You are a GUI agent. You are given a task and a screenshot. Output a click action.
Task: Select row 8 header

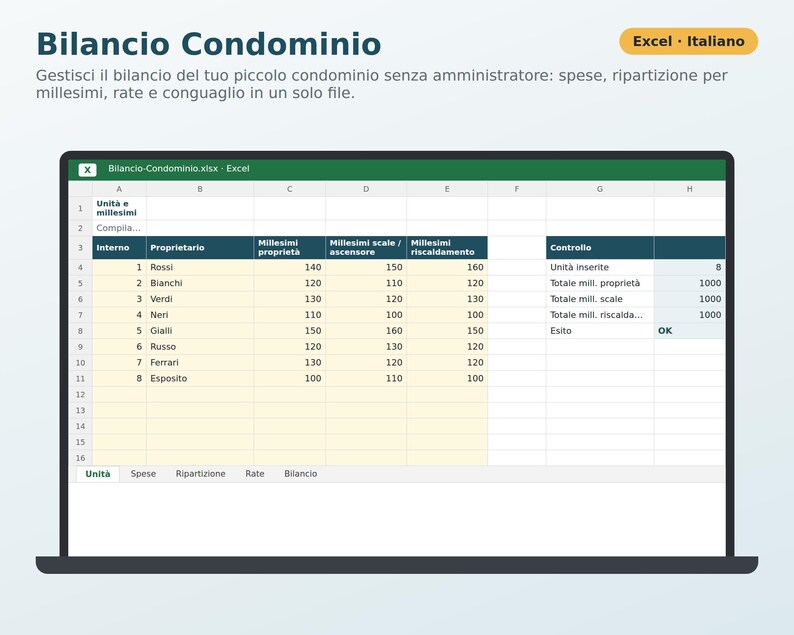81,331
